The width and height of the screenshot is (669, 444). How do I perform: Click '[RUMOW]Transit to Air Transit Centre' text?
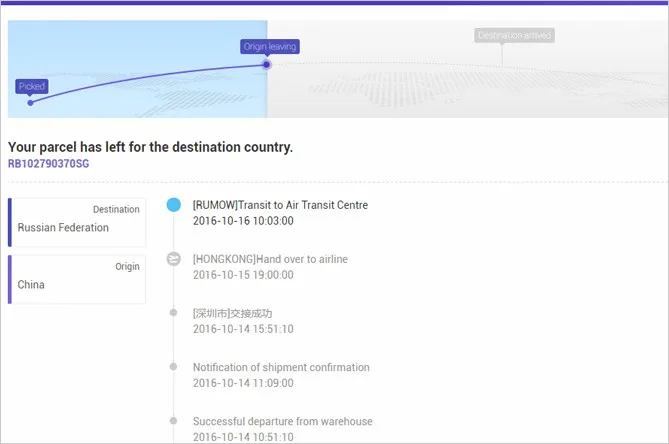point(280,205)
